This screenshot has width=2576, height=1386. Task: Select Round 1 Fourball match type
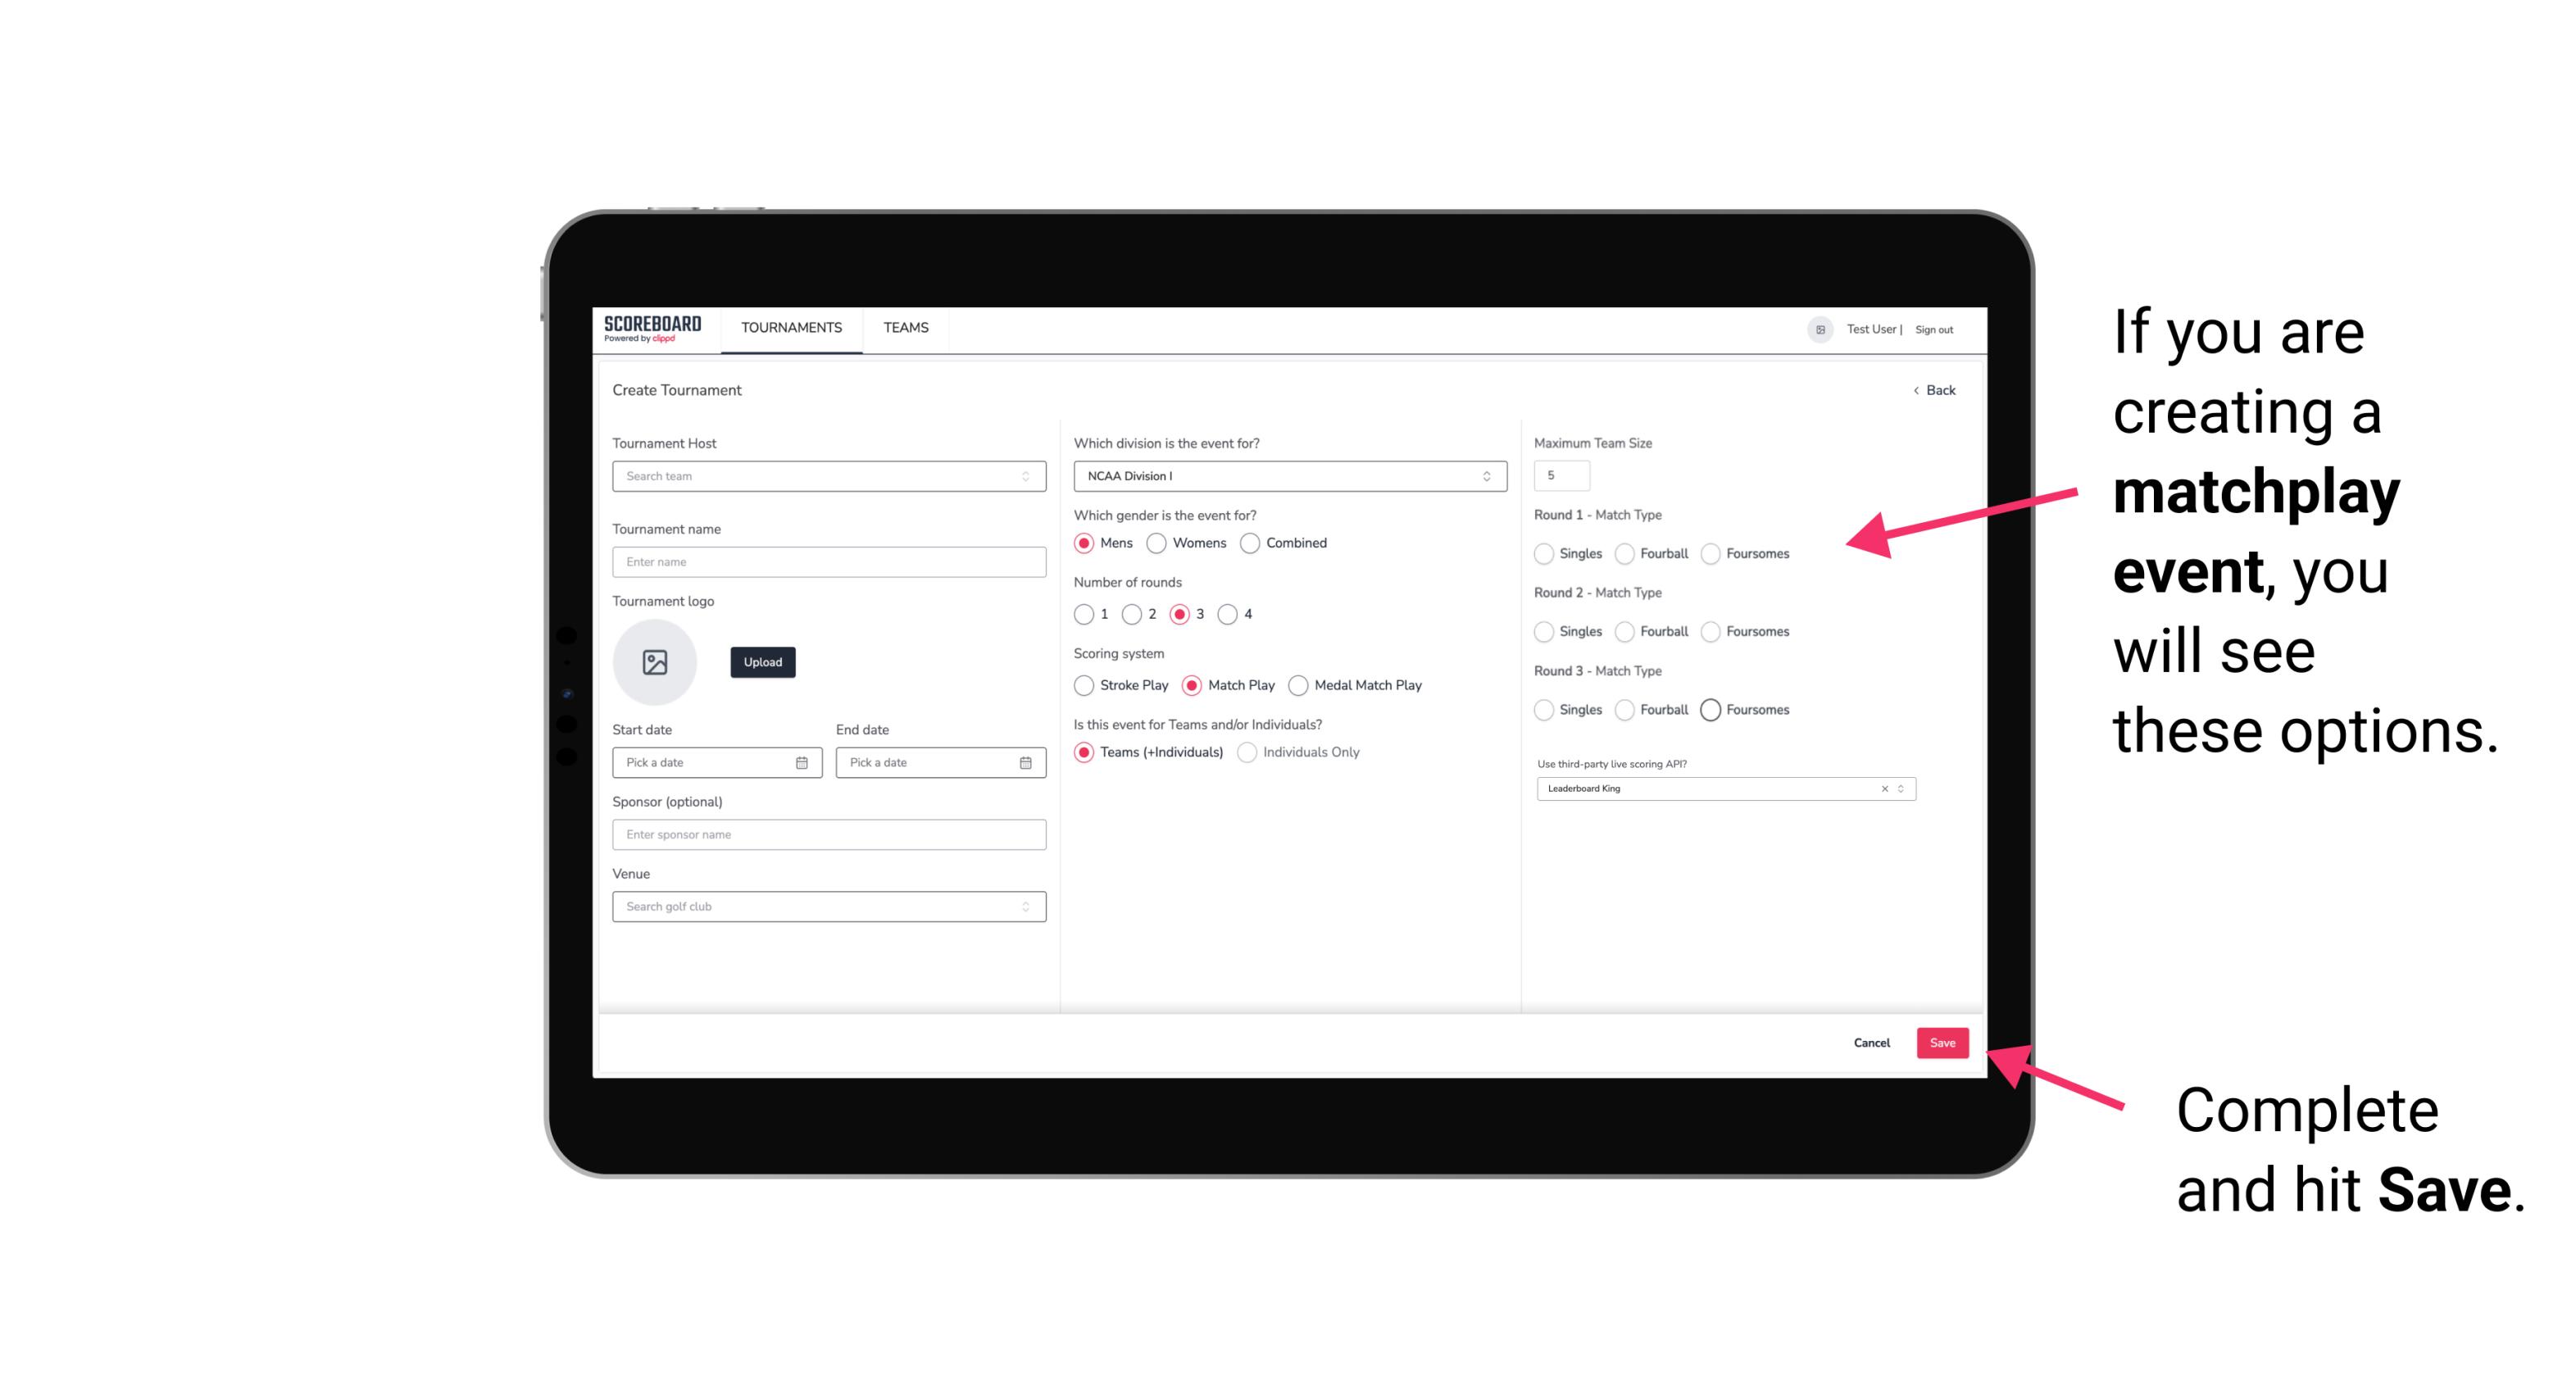pyautogui.click(x=1622, y=553)
